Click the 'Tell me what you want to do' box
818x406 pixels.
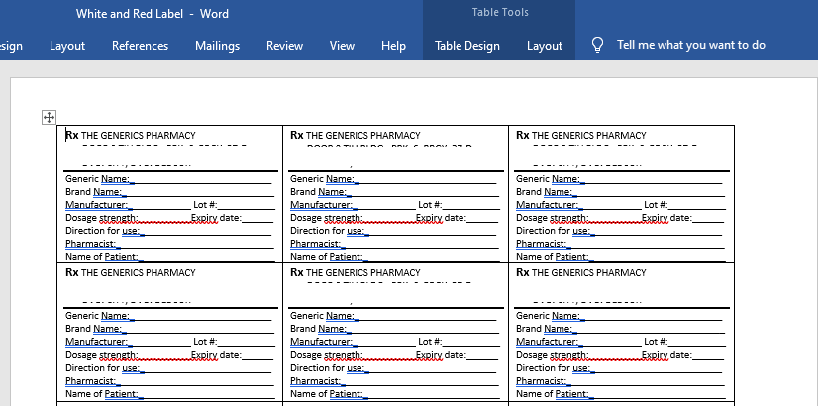point(691,45)
